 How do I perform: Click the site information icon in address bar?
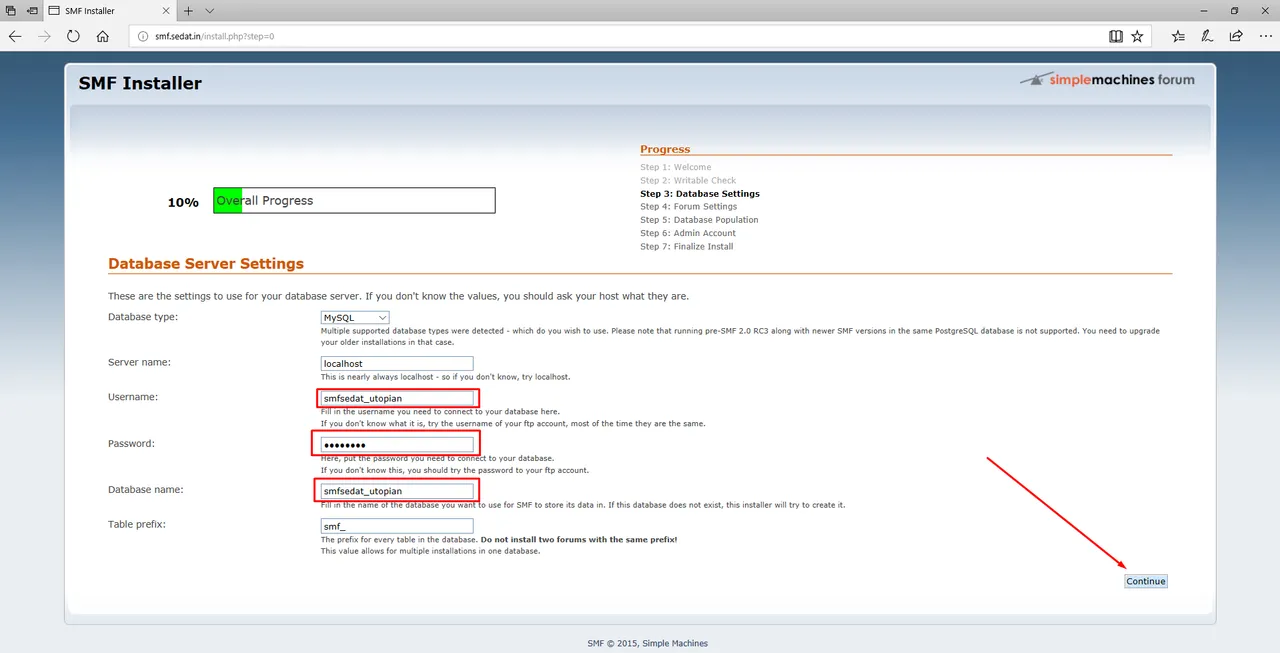pos(141,36)
